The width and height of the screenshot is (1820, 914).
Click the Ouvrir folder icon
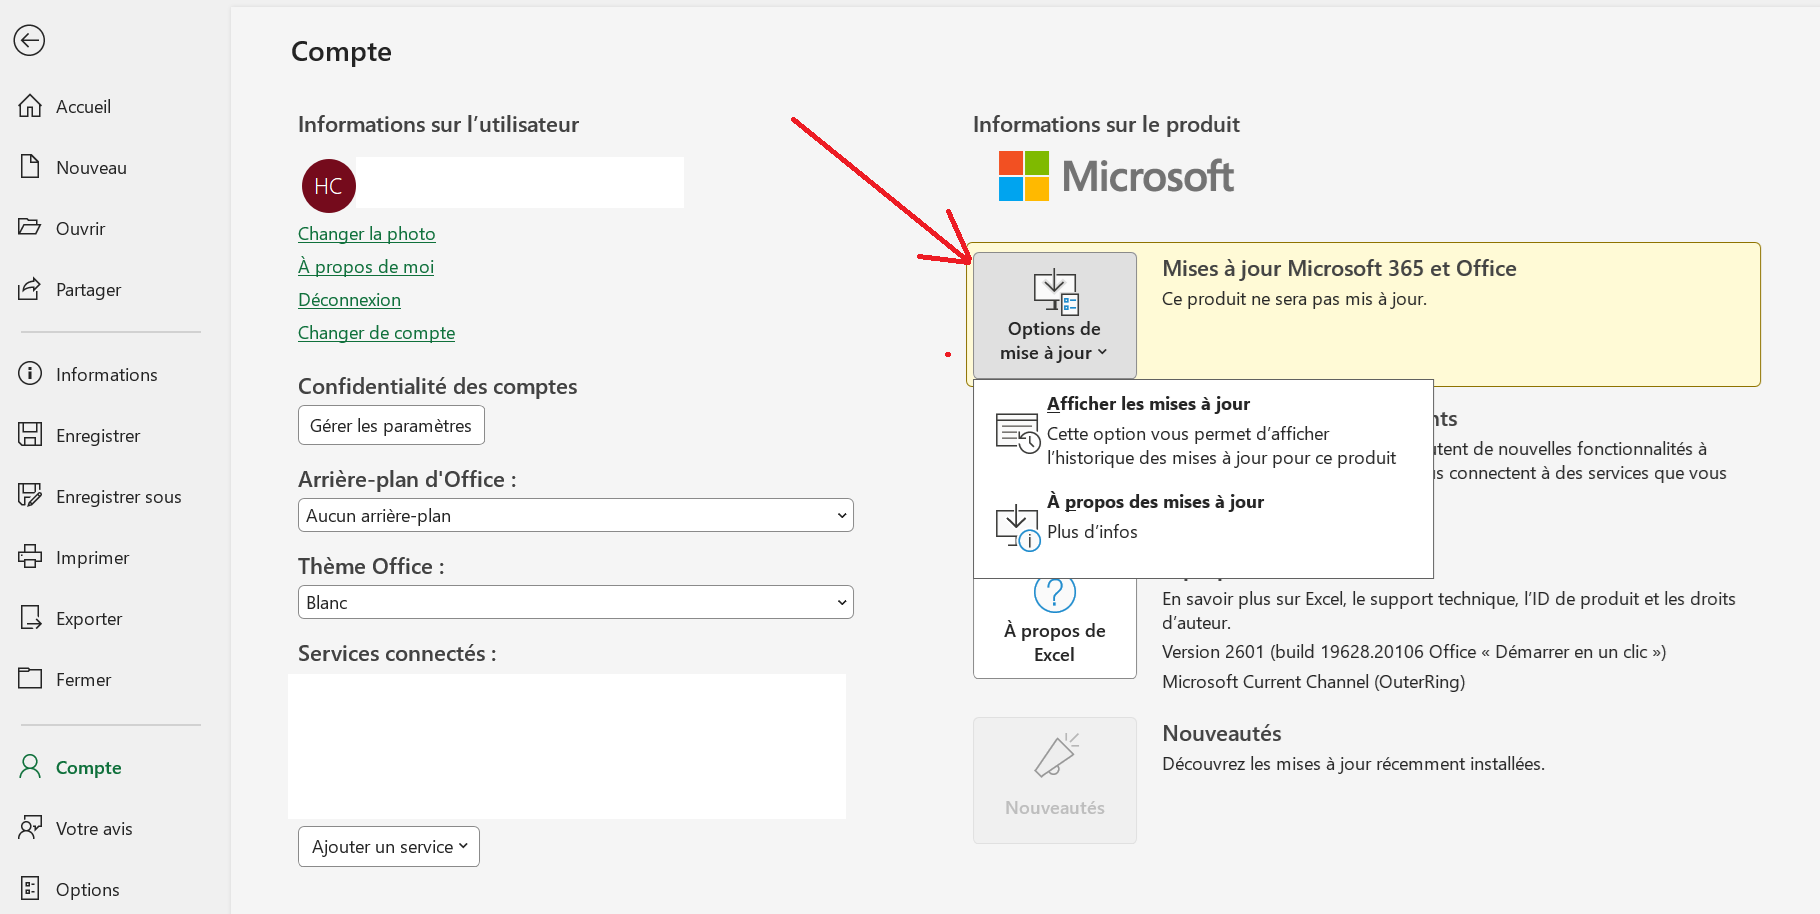point(30,227)
